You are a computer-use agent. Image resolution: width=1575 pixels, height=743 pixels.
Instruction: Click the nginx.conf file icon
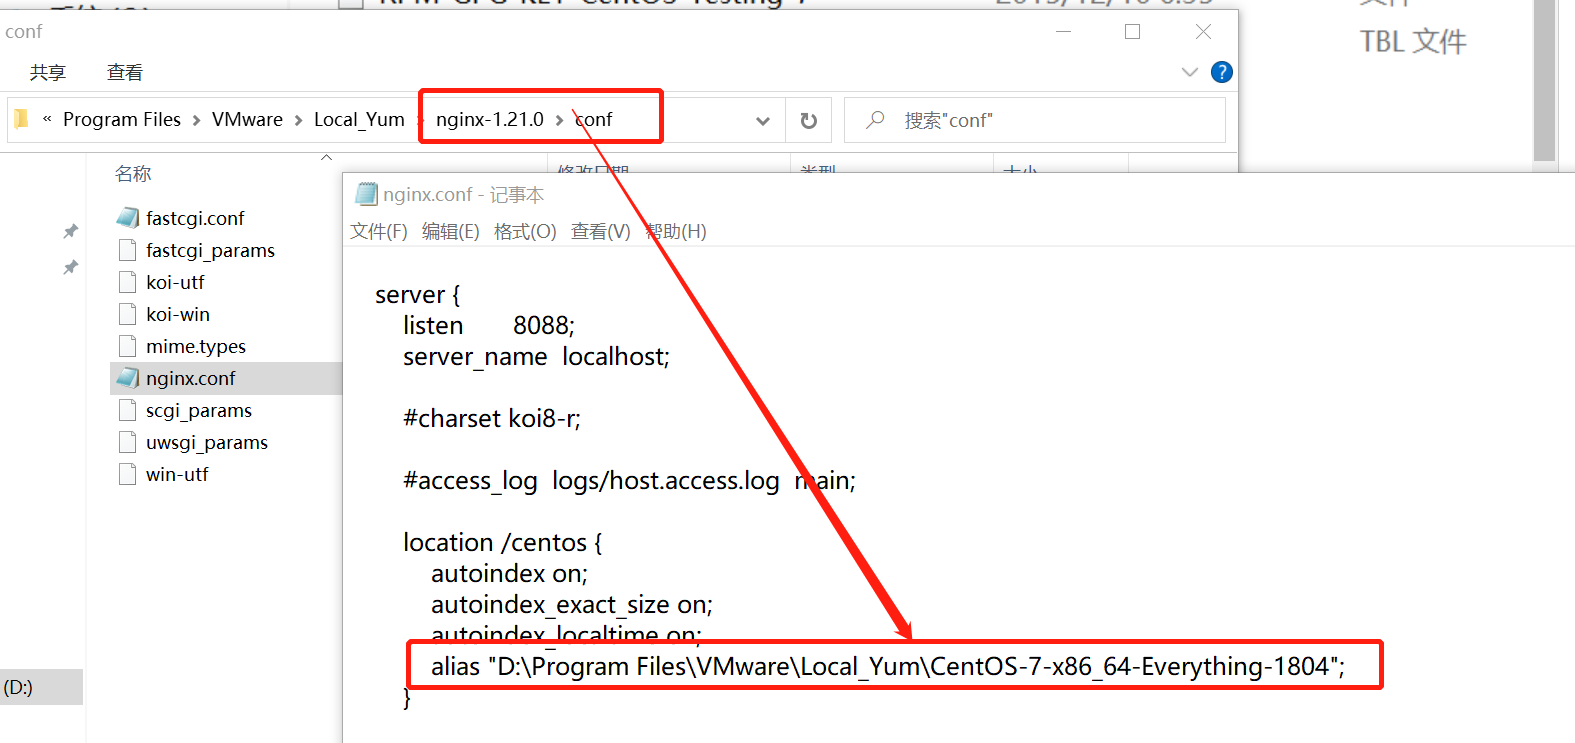tap(127, 378)
